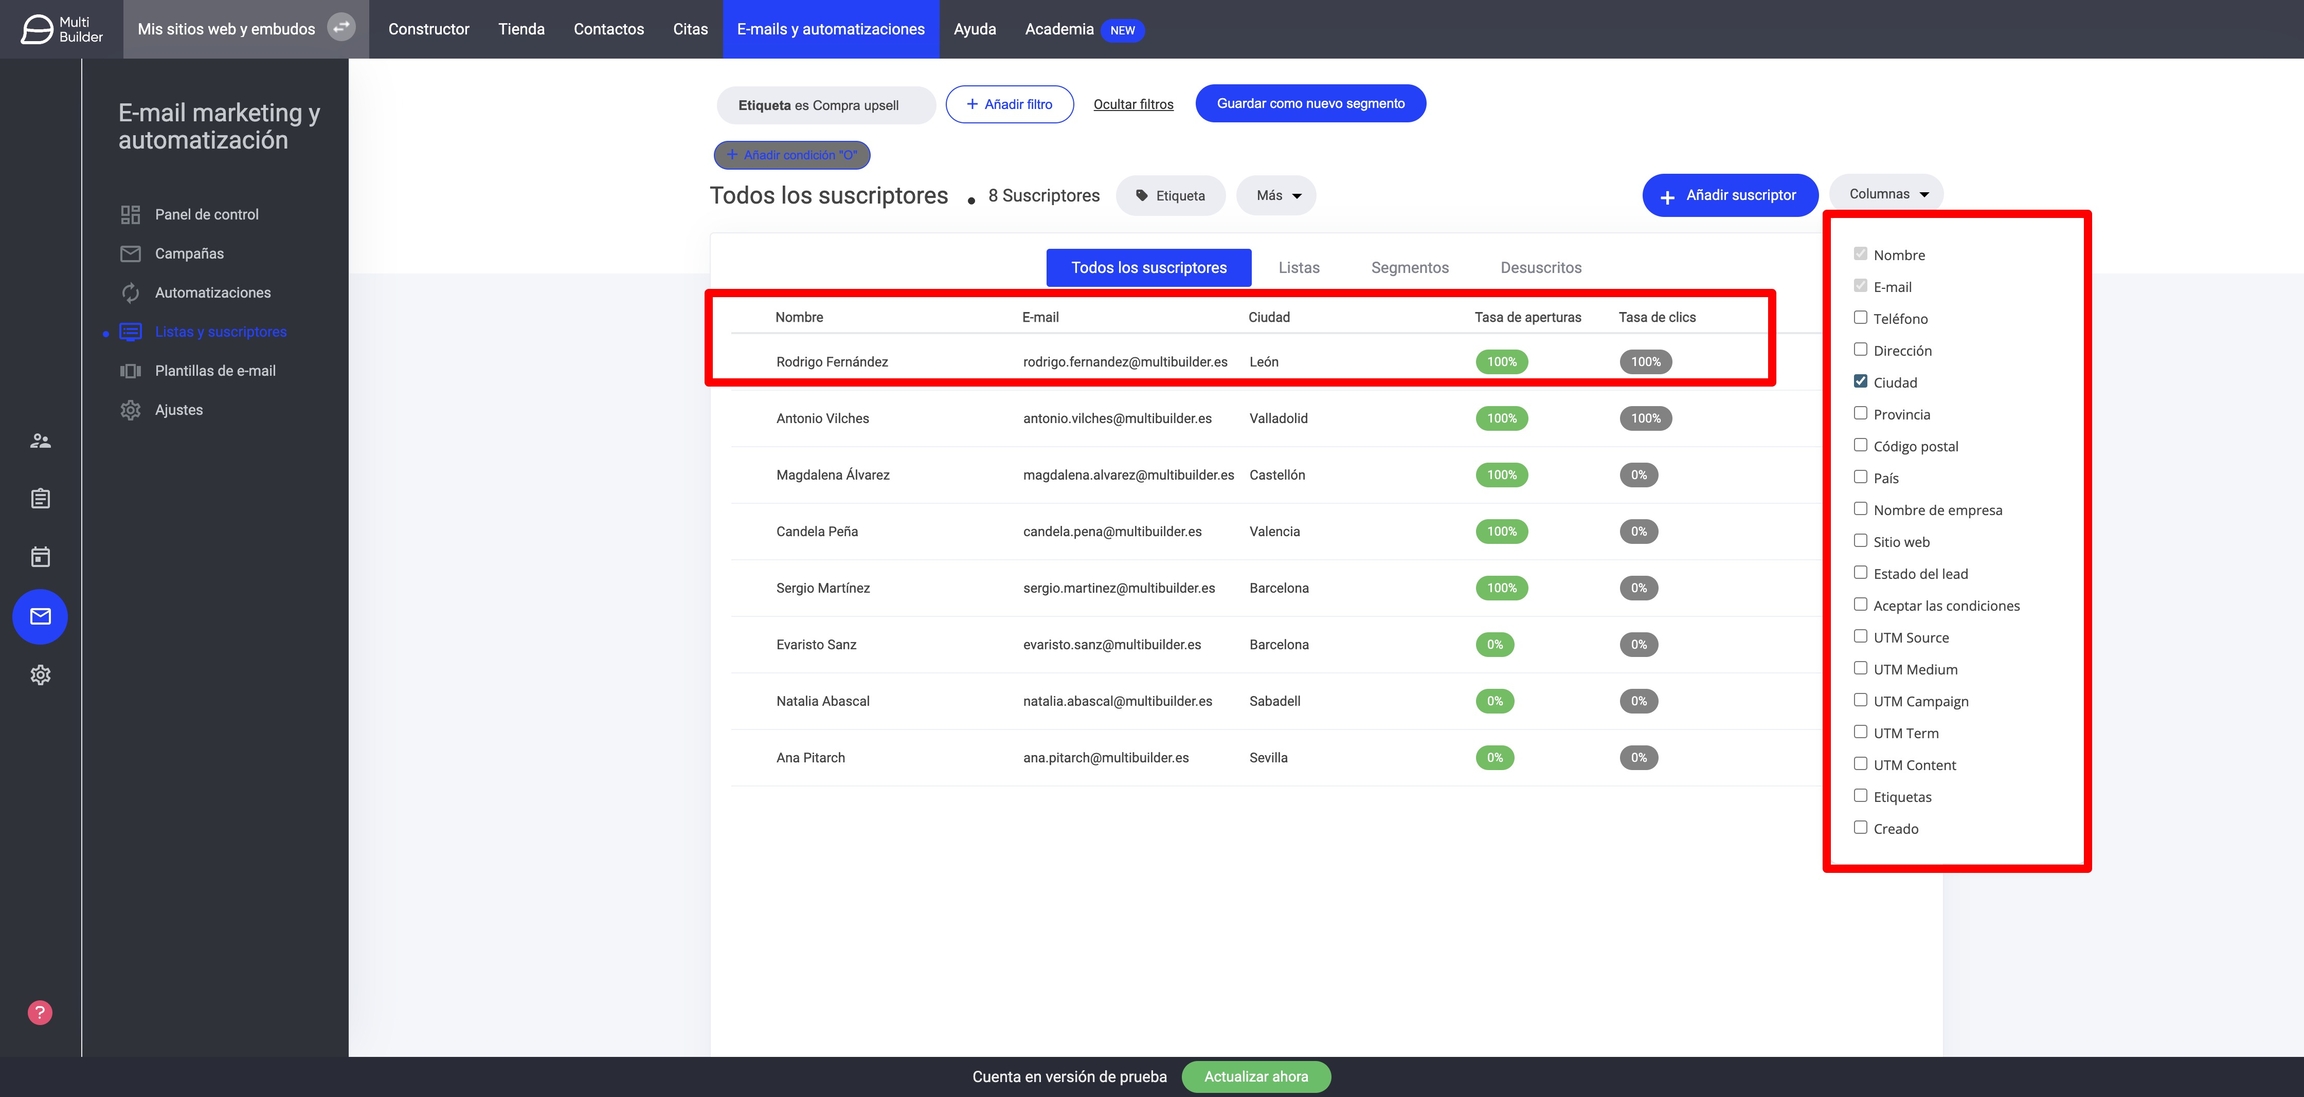Screen dimensions: 2304x1097
Task: Switch to the Segmentos tab
Action: tap(1409, 268)
